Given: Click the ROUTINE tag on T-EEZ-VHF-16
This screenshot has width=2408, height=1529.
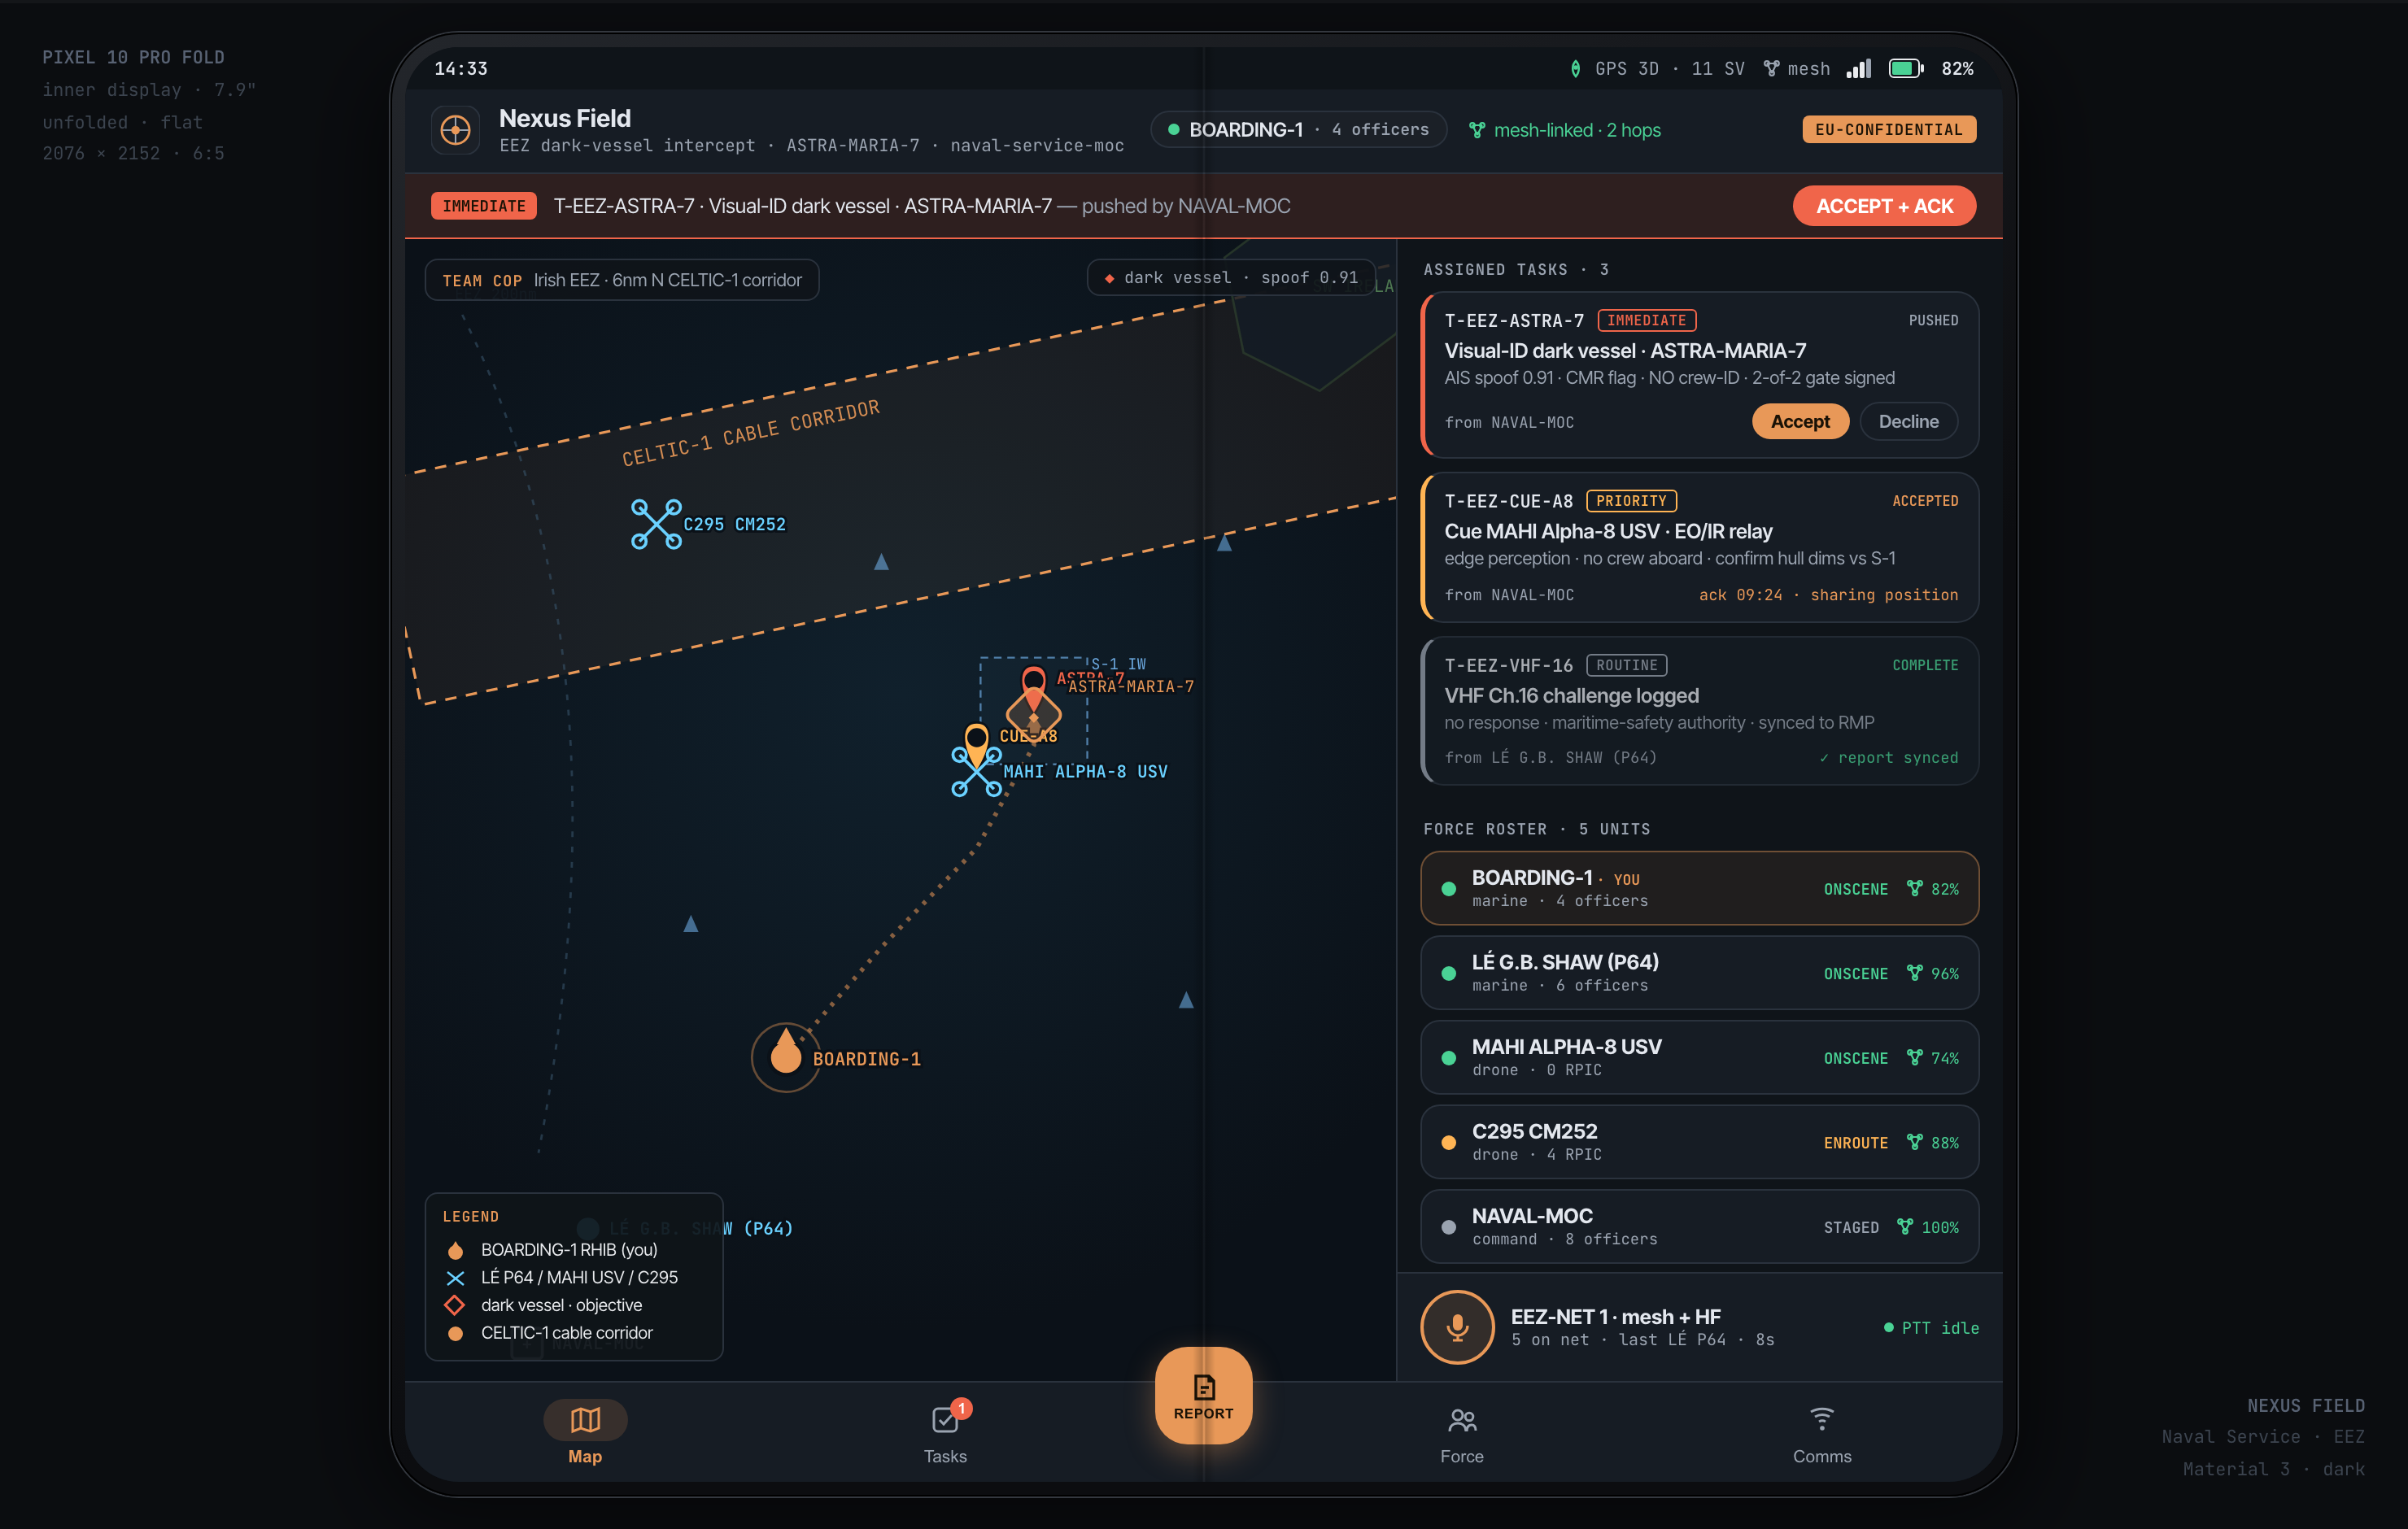Looking at the screenshot, I should (x=1626, y=665).
